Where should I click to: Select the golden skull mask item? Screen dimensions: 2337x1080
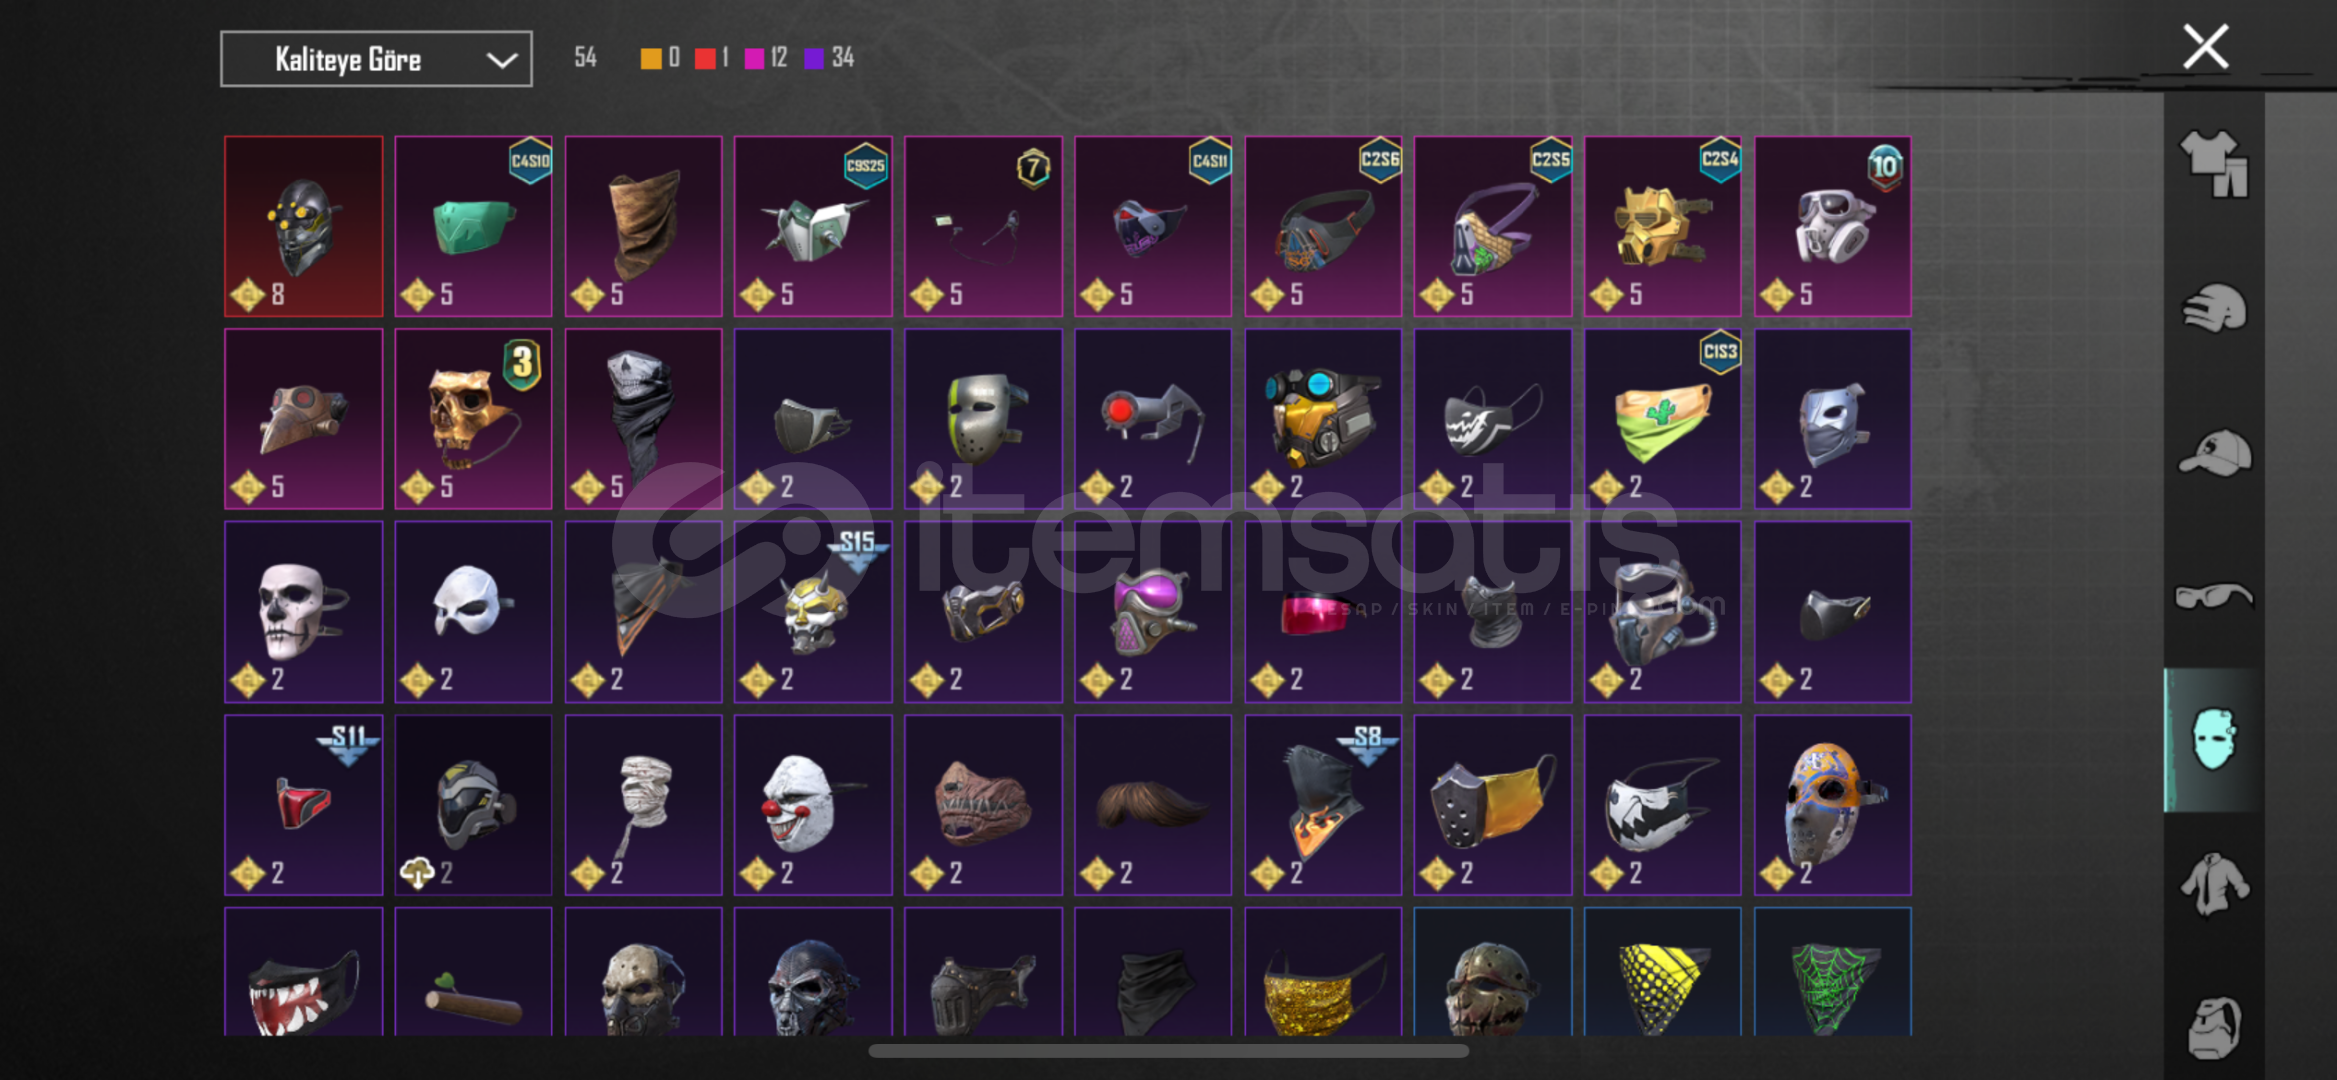click(473, 419)
